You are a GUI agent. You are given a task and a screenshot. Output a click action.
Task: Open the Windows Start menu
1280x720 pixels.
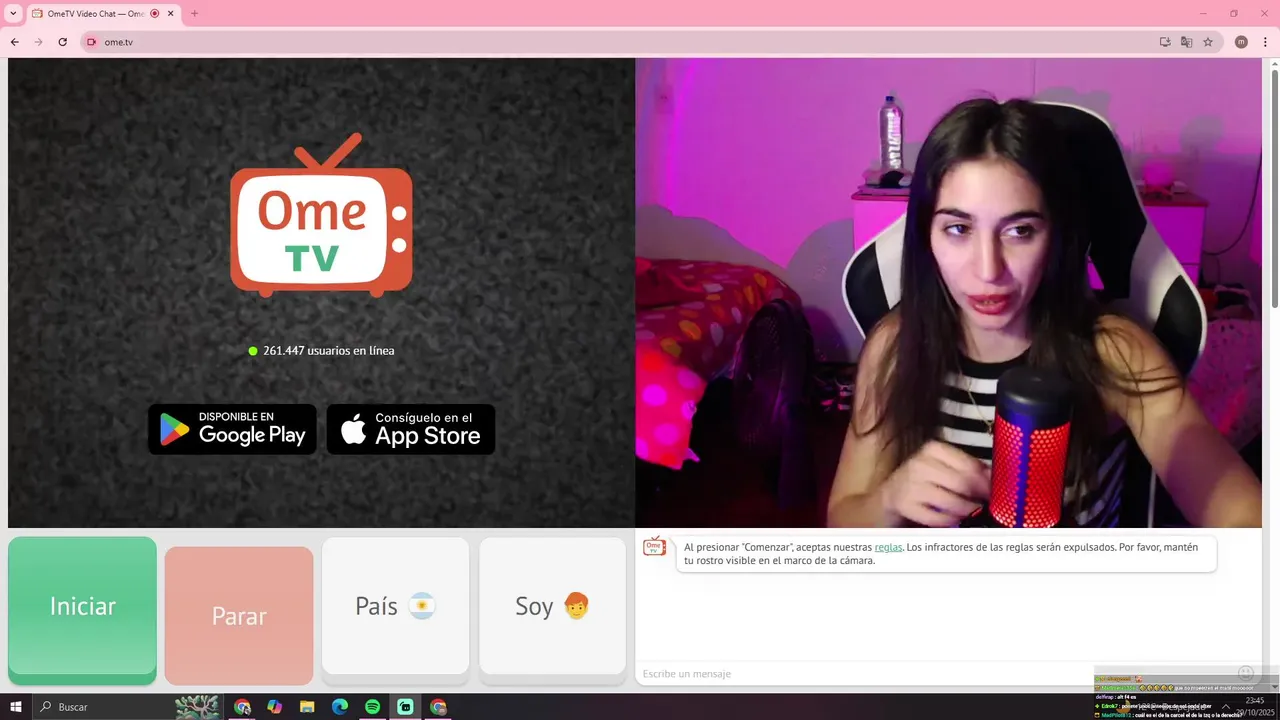pyautogui.click(x=16, y=707)
